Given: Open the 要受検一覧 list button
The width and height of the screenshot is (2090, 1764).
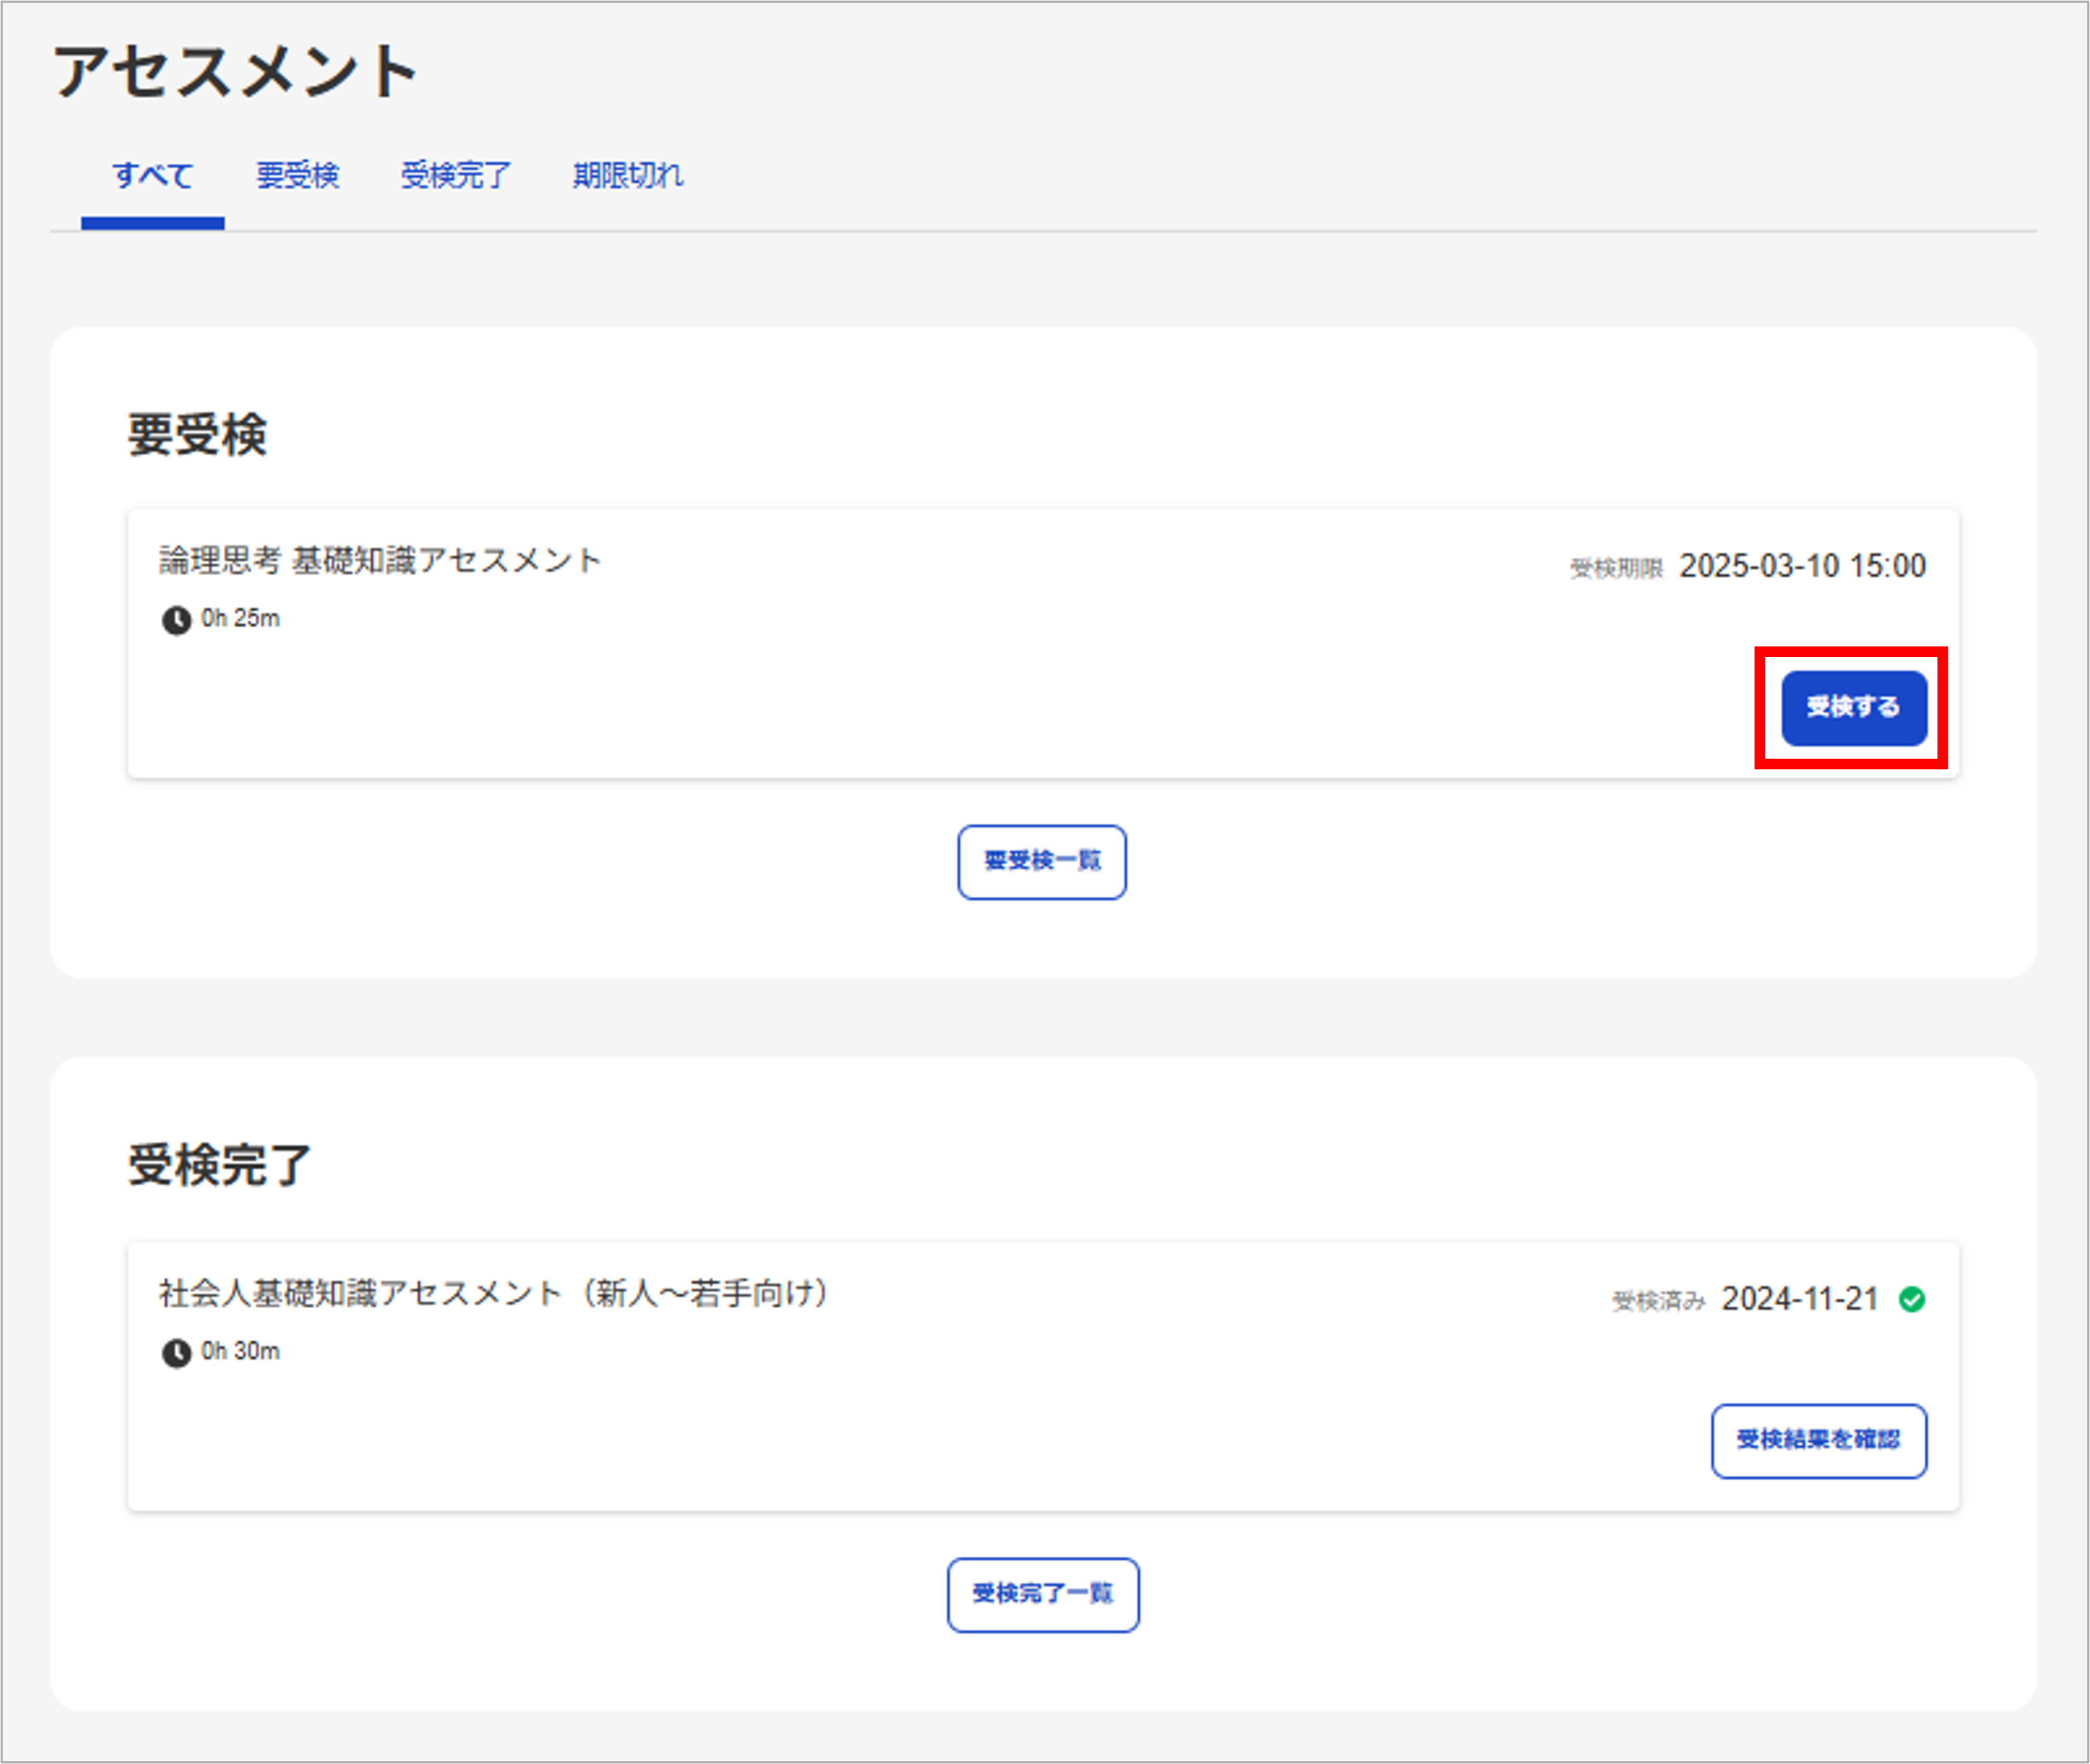Looking at the screenshot, I should click(1041, 861).
